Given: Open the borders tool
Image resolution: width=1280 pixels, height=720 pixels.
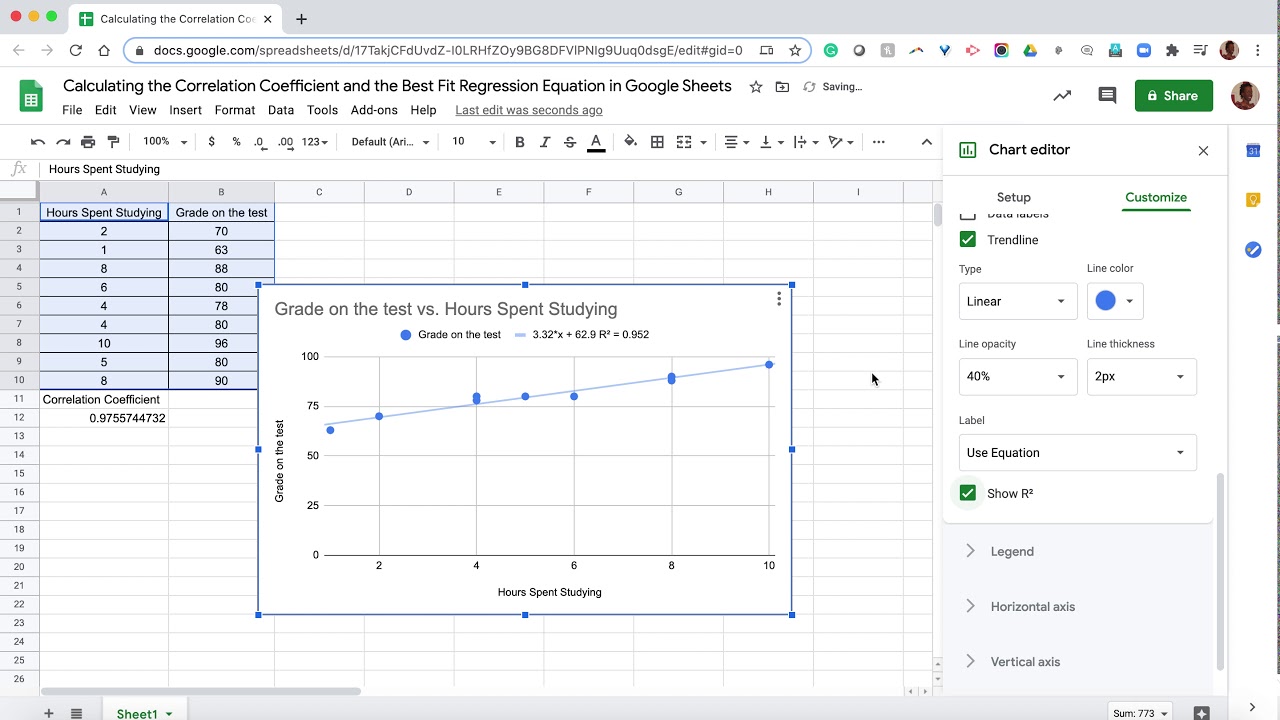Looking at the screenshot, I should click(657, 142).
